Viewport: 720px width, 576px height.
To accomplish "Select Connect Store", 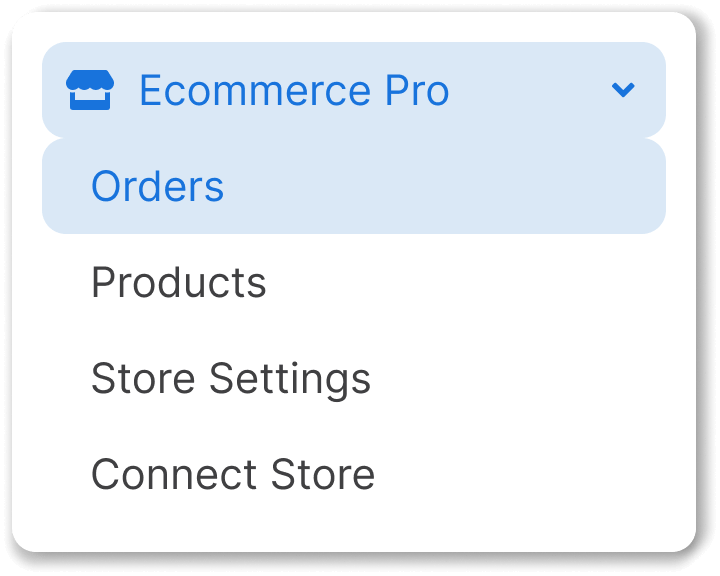I will pos(354,474).
